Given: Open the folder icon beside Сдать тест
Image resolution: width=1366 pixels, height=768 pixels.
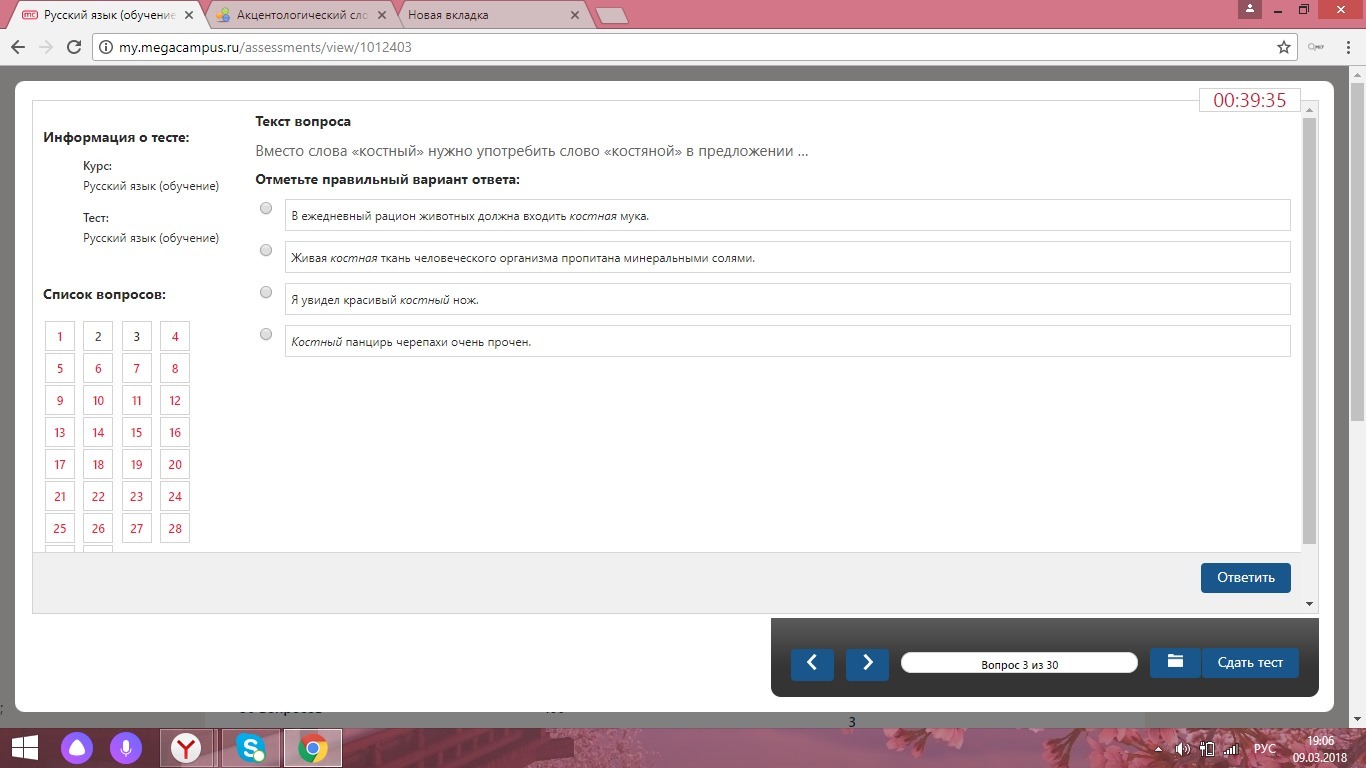Looking at the screenshot, I should (1175, 662).
